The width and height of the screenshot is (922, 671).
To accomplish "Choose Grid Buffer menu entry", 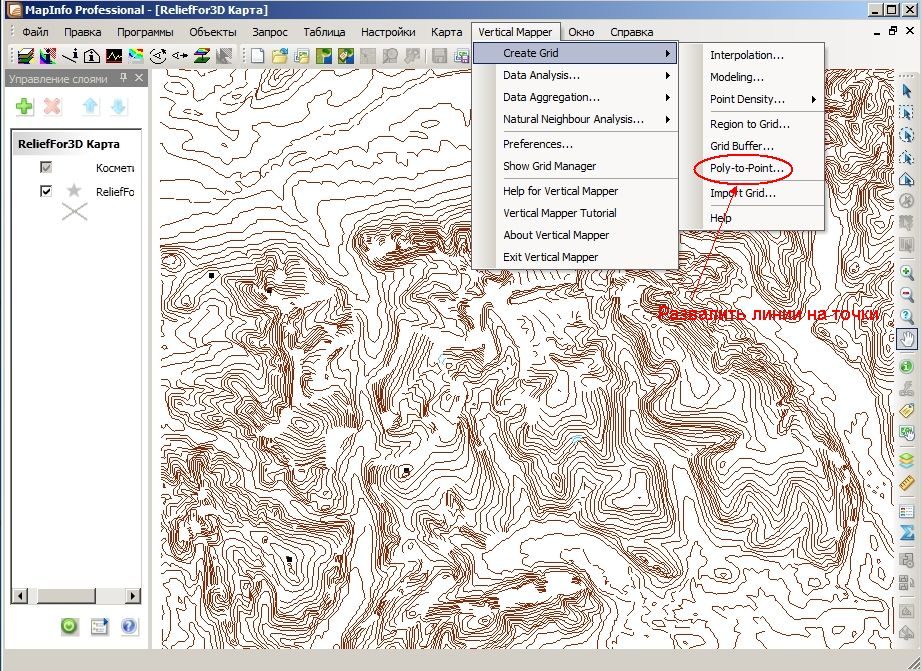I will 741,146.
